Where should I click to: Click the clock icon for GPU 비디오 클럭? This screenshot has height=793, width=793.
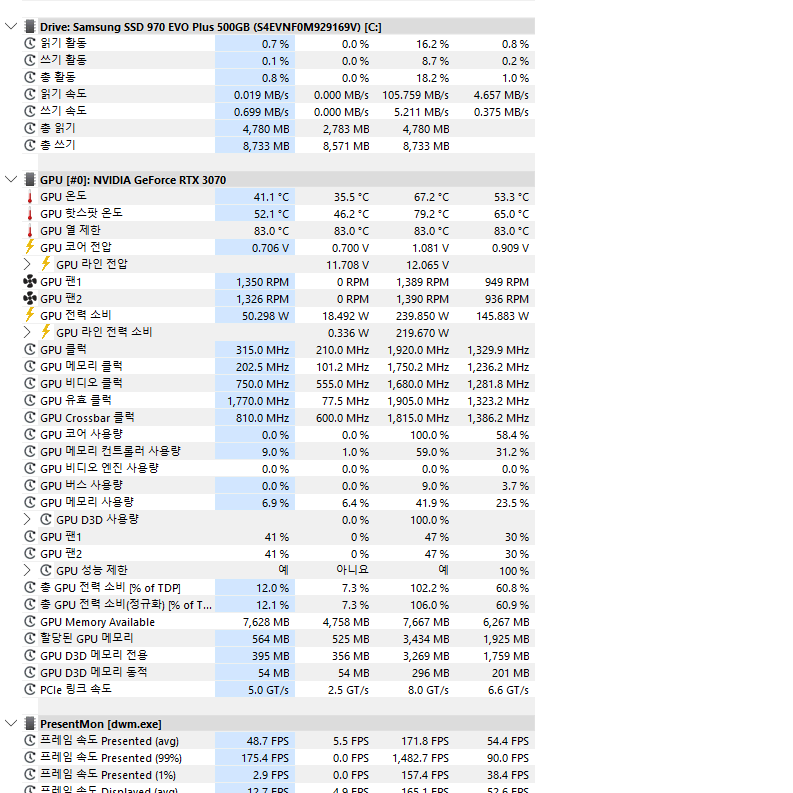30,383
